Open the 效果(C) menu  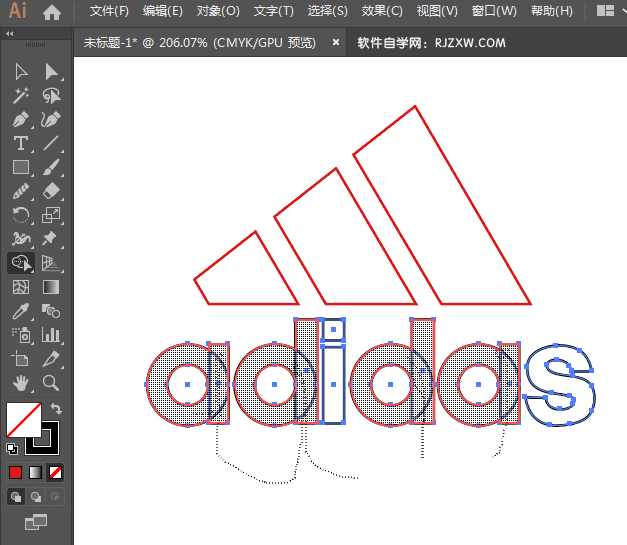click(x=382, y=11)
